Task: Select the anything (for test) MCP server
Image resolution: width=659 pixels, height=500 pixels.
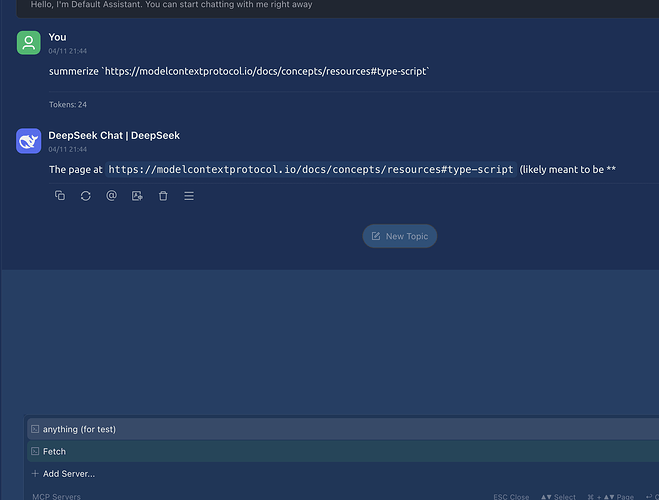Action: click(343, 429)
